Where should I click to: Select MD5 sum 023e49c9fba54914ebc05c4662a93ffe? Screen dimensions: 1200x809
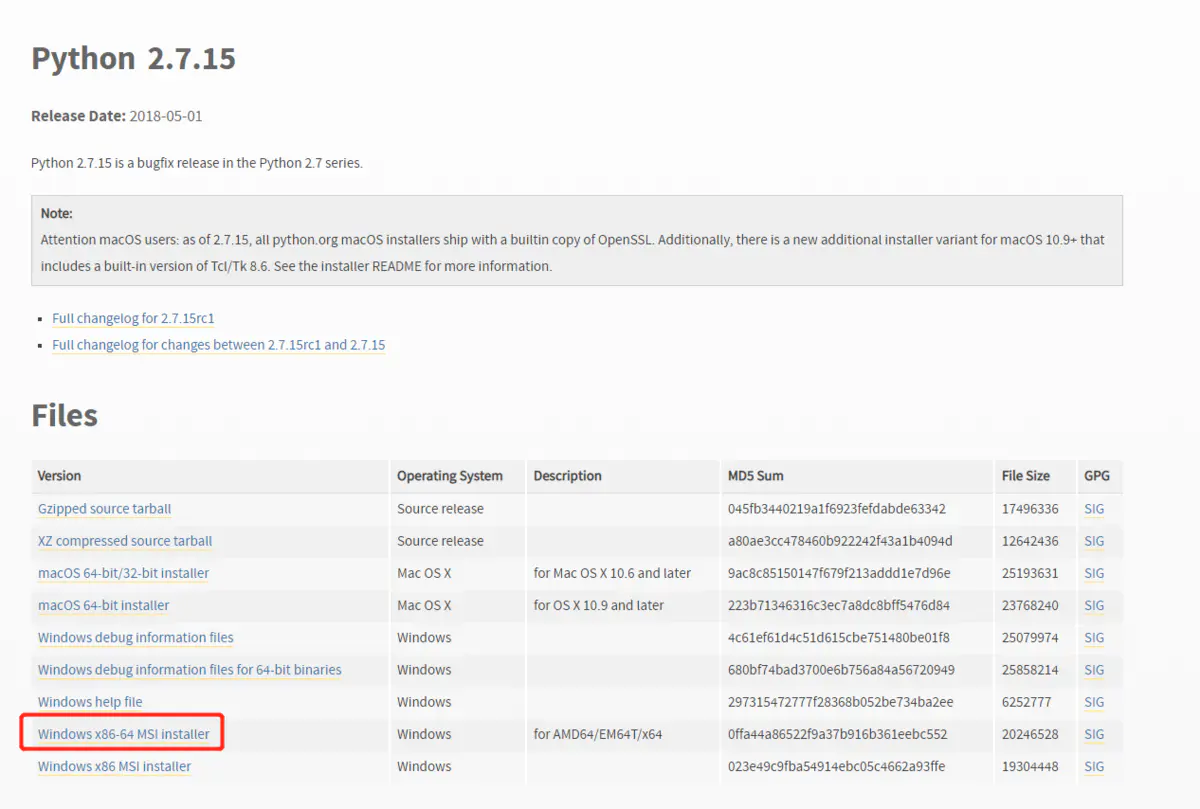click(x=836, y=766)
